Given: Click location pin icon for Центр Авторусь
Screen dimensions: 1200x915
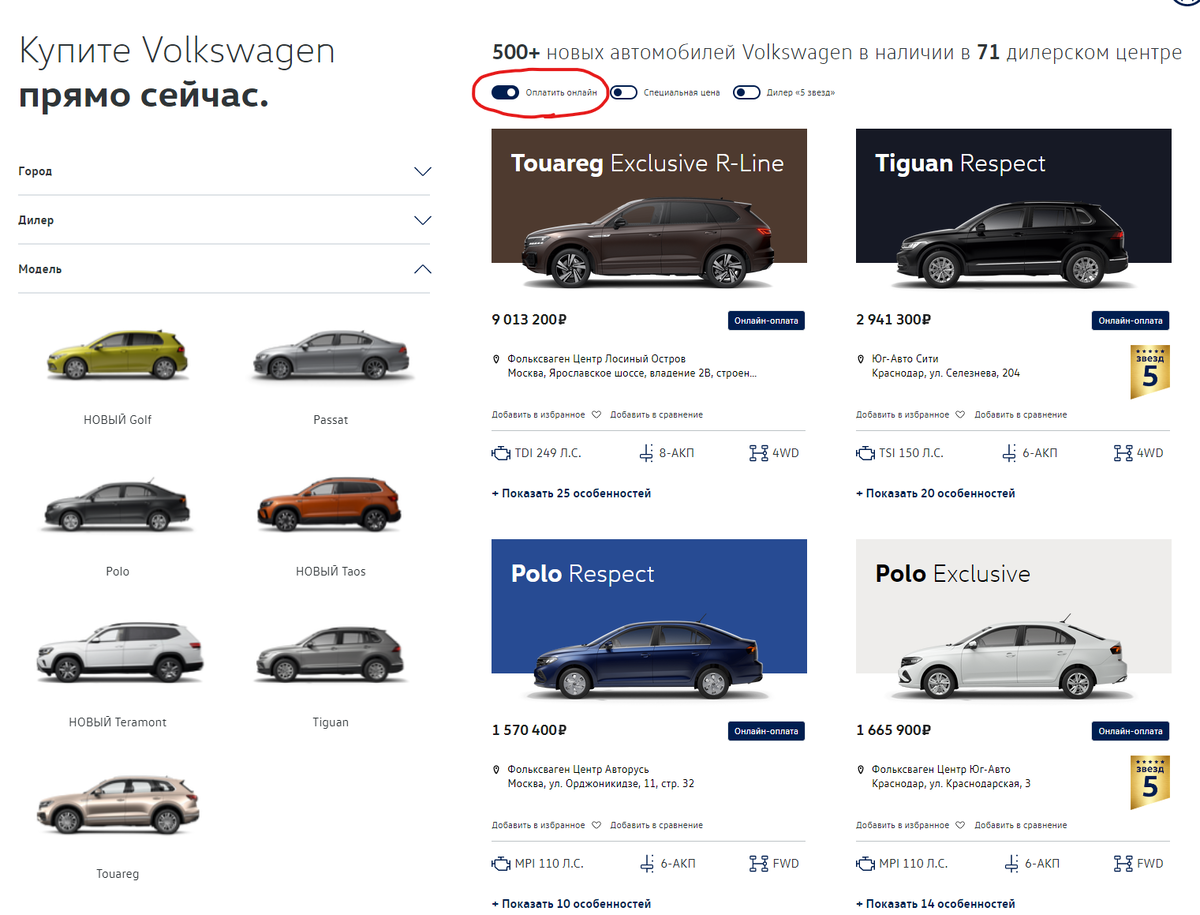Looking at the screenshot, I should pyautogui.click(x=496, y=770).
